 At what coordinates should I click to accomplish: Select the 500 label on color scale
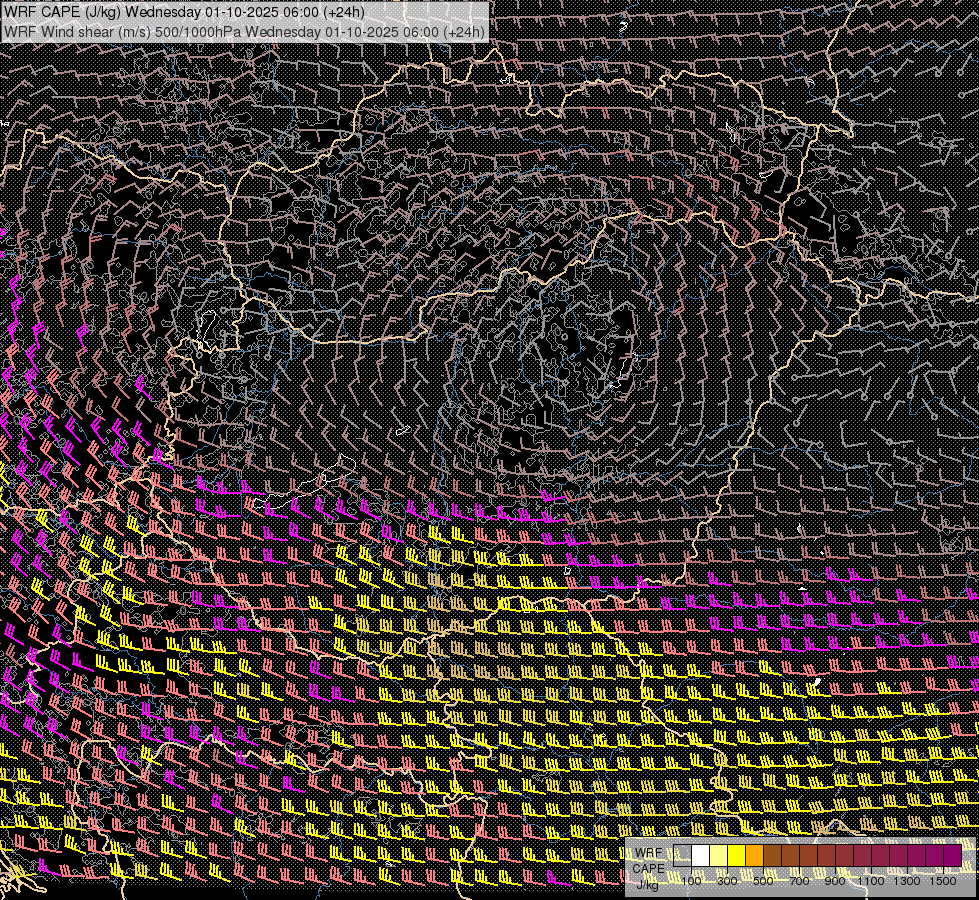click(x=763, y=881)
